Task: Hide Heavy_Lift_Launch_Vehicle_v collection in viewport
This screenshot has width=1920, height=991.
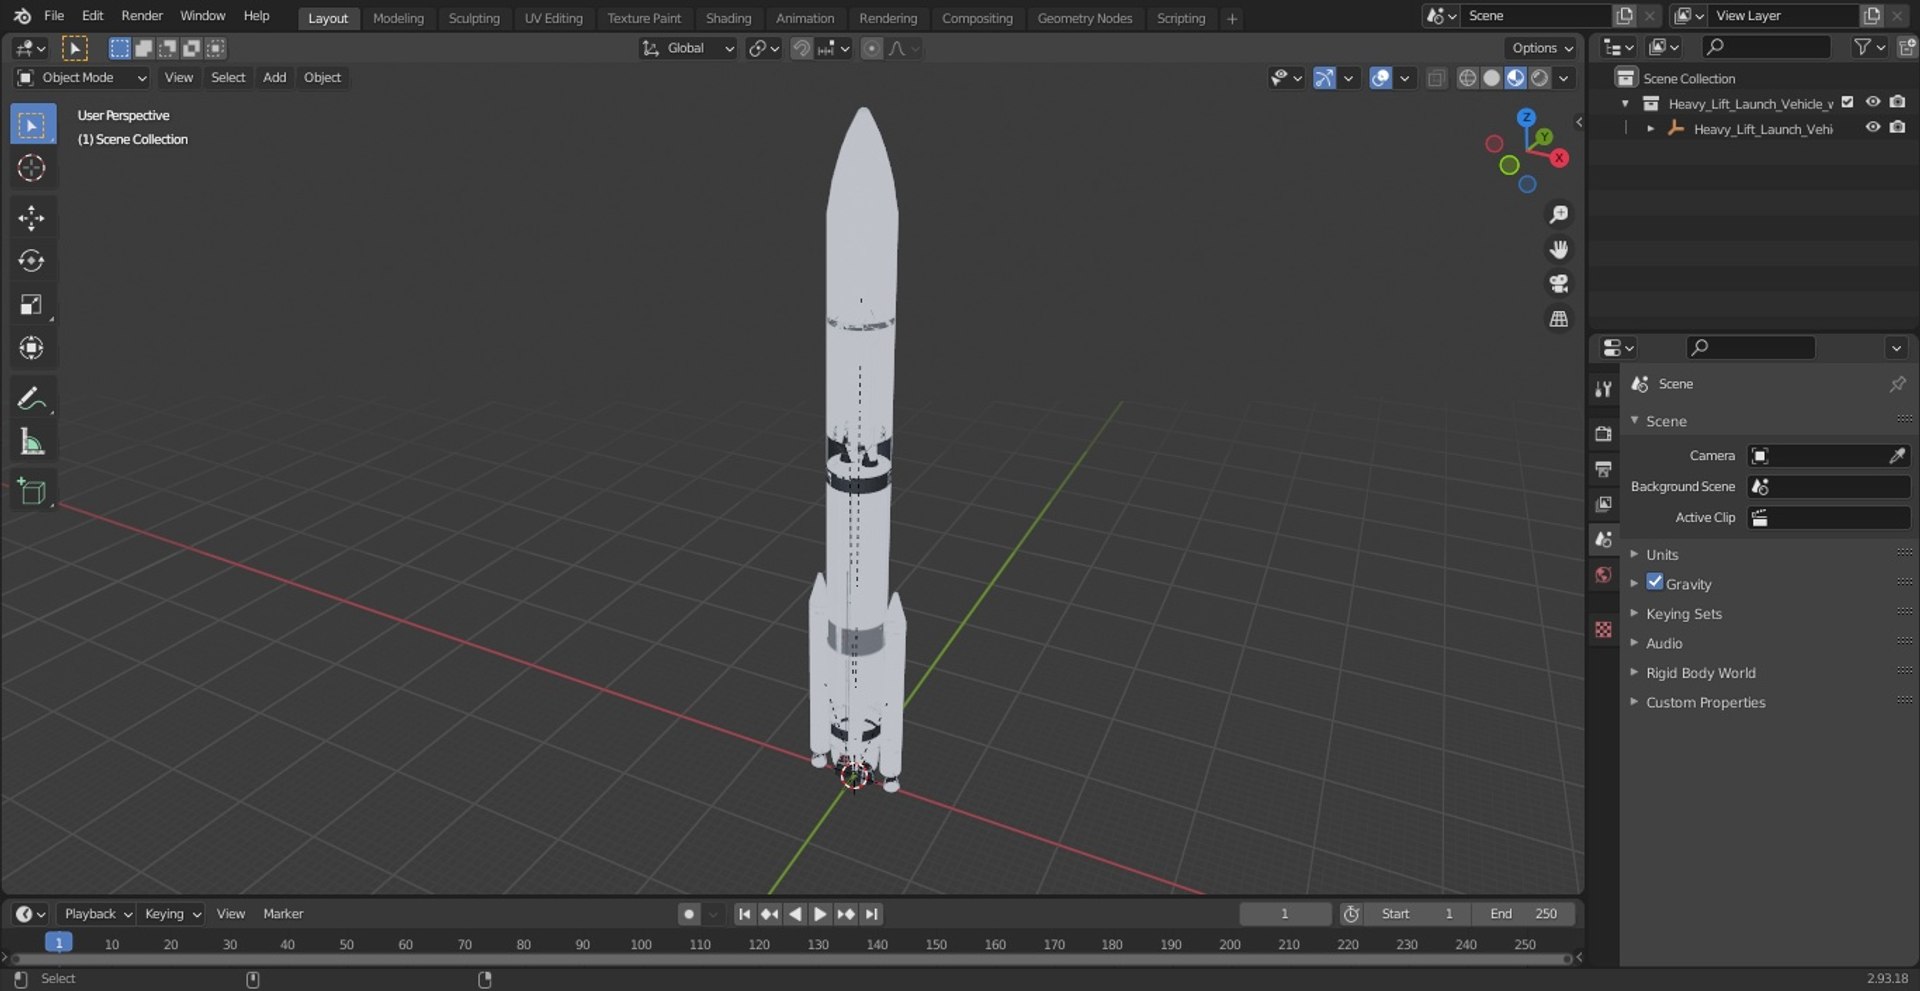Action: pyautogui.click(x=1873, y=102)
